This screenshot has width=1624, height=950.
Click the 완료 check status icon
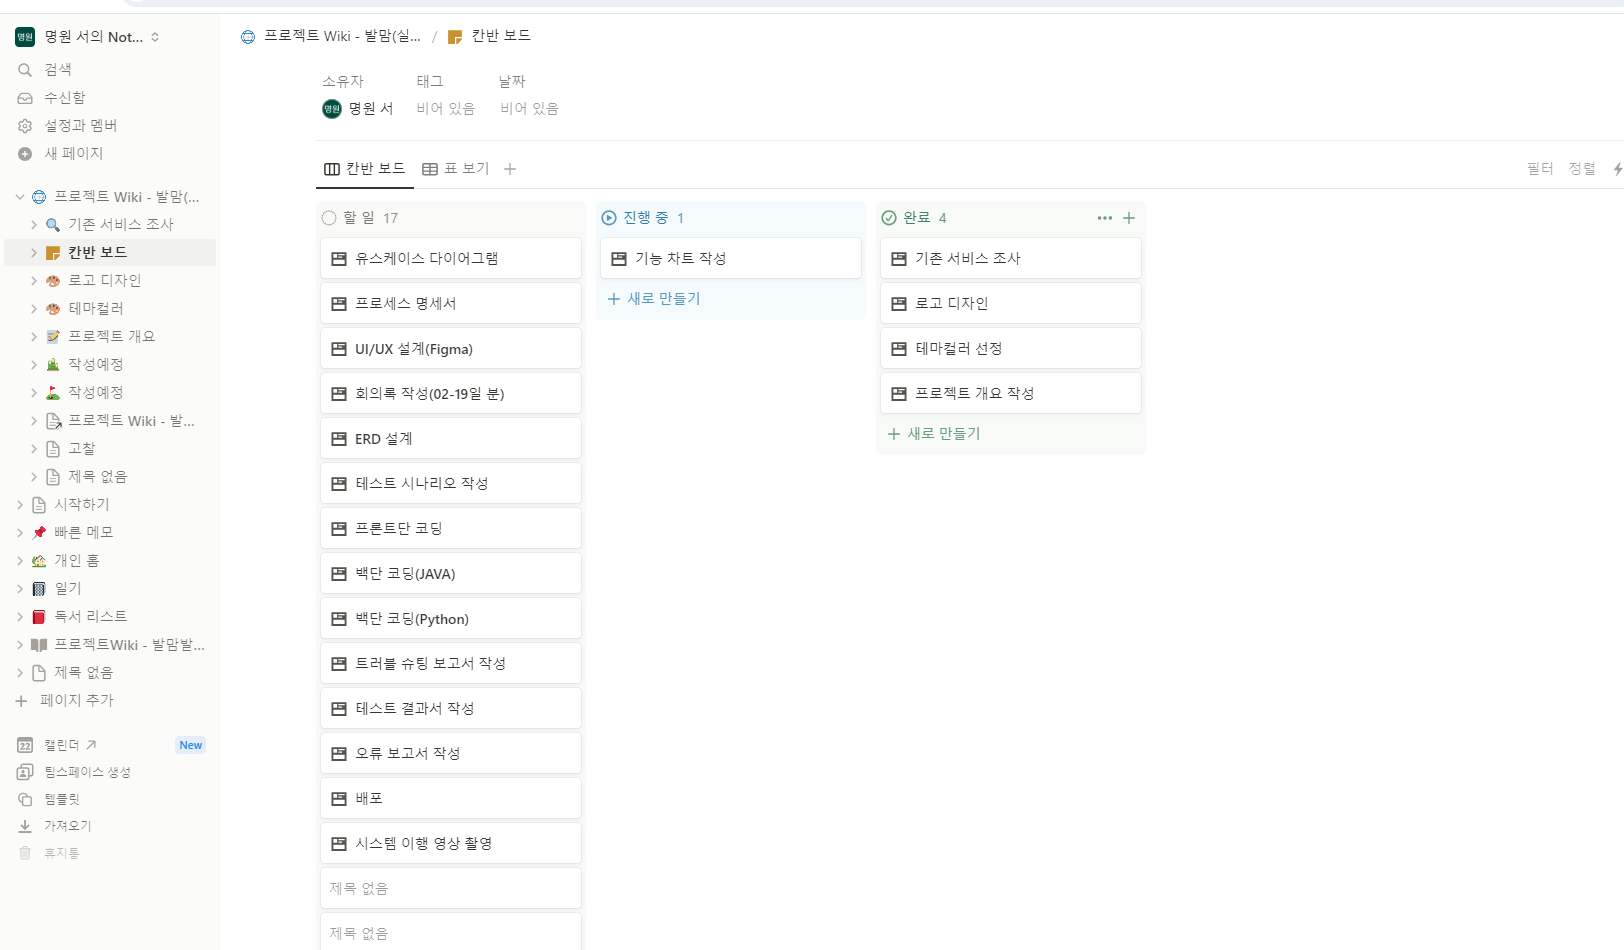889,218
